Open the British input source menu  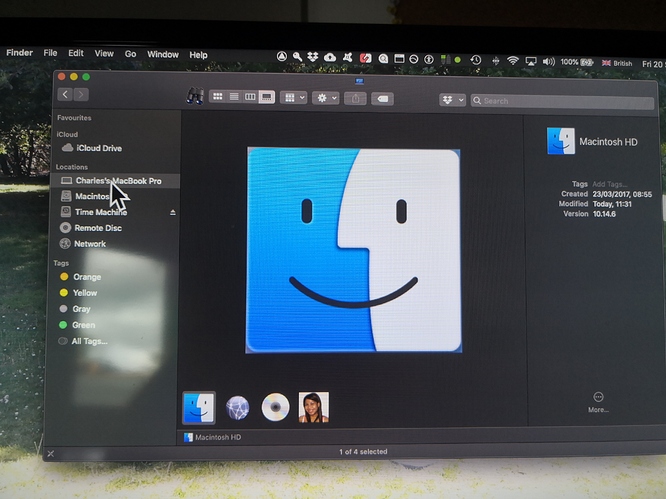(617, 63)
